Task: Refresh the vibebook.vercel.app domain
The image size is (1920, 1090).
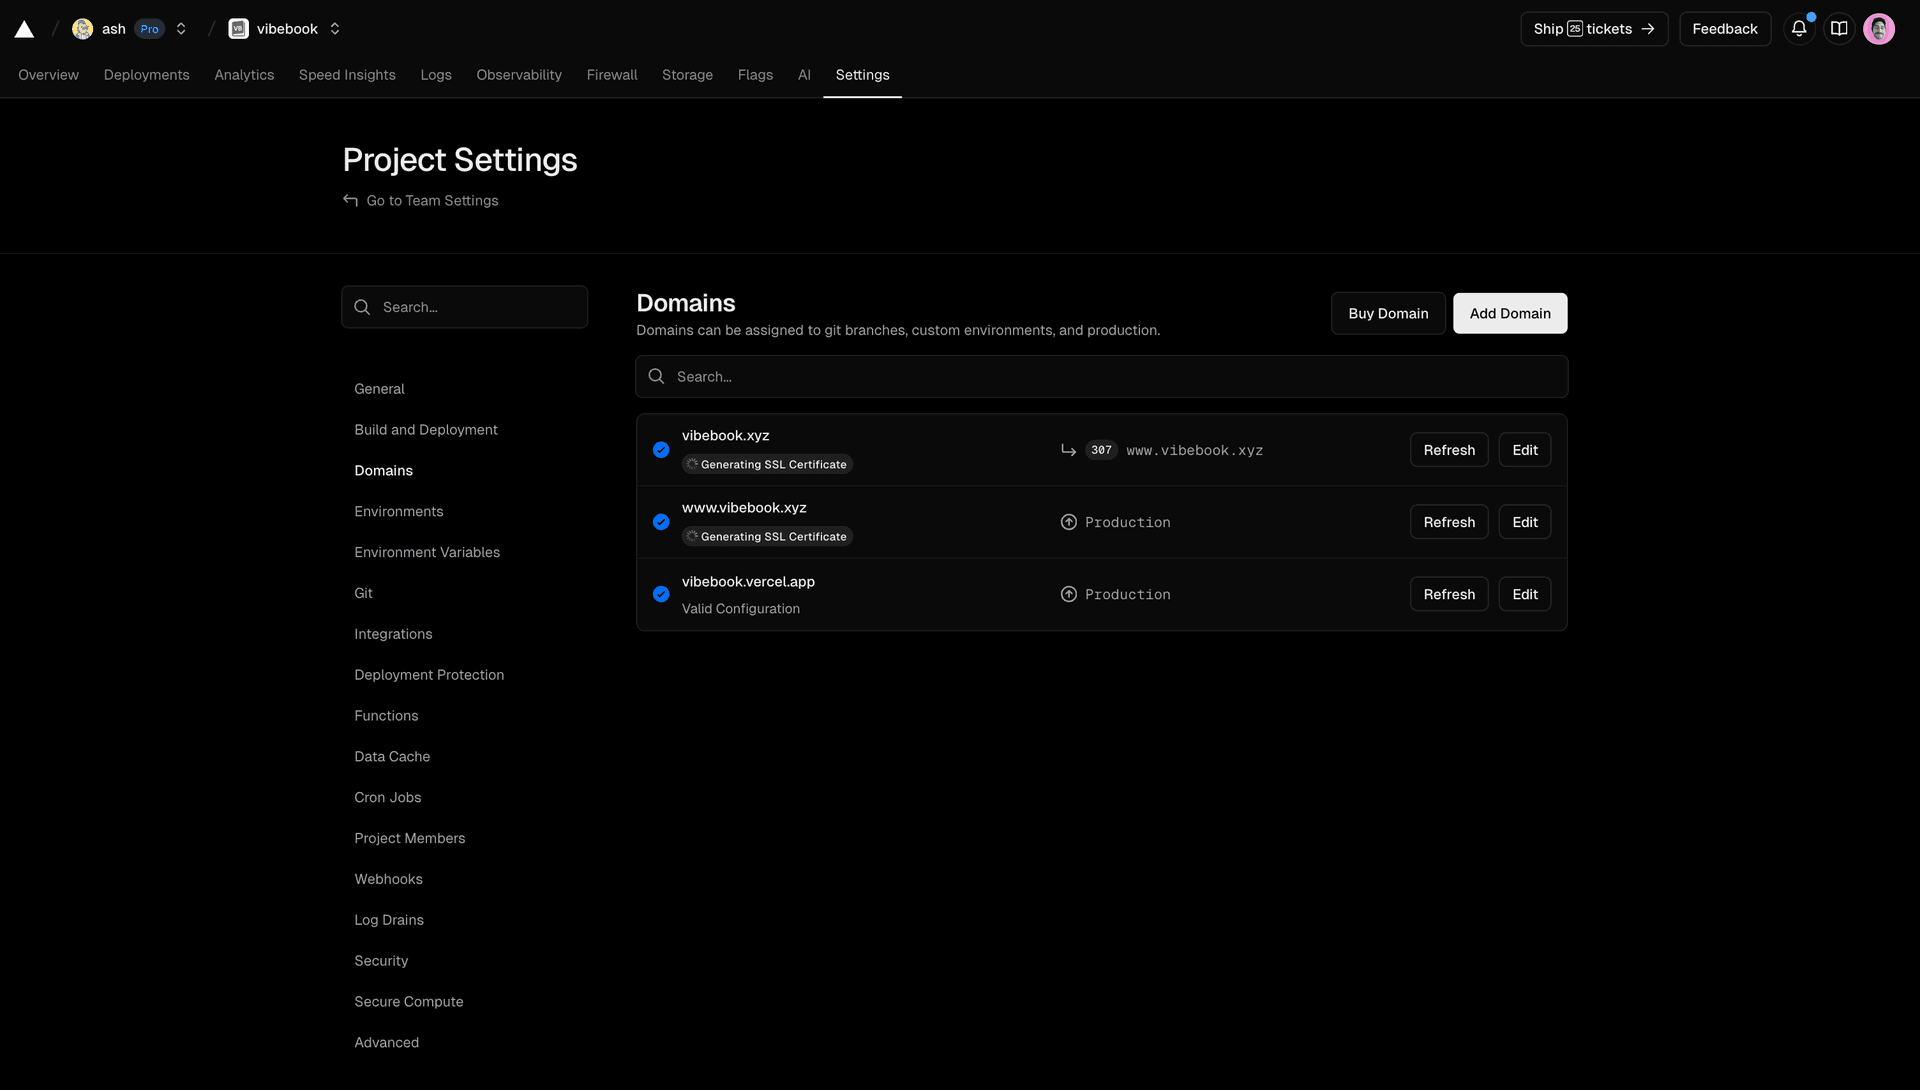Action: 1449,594
